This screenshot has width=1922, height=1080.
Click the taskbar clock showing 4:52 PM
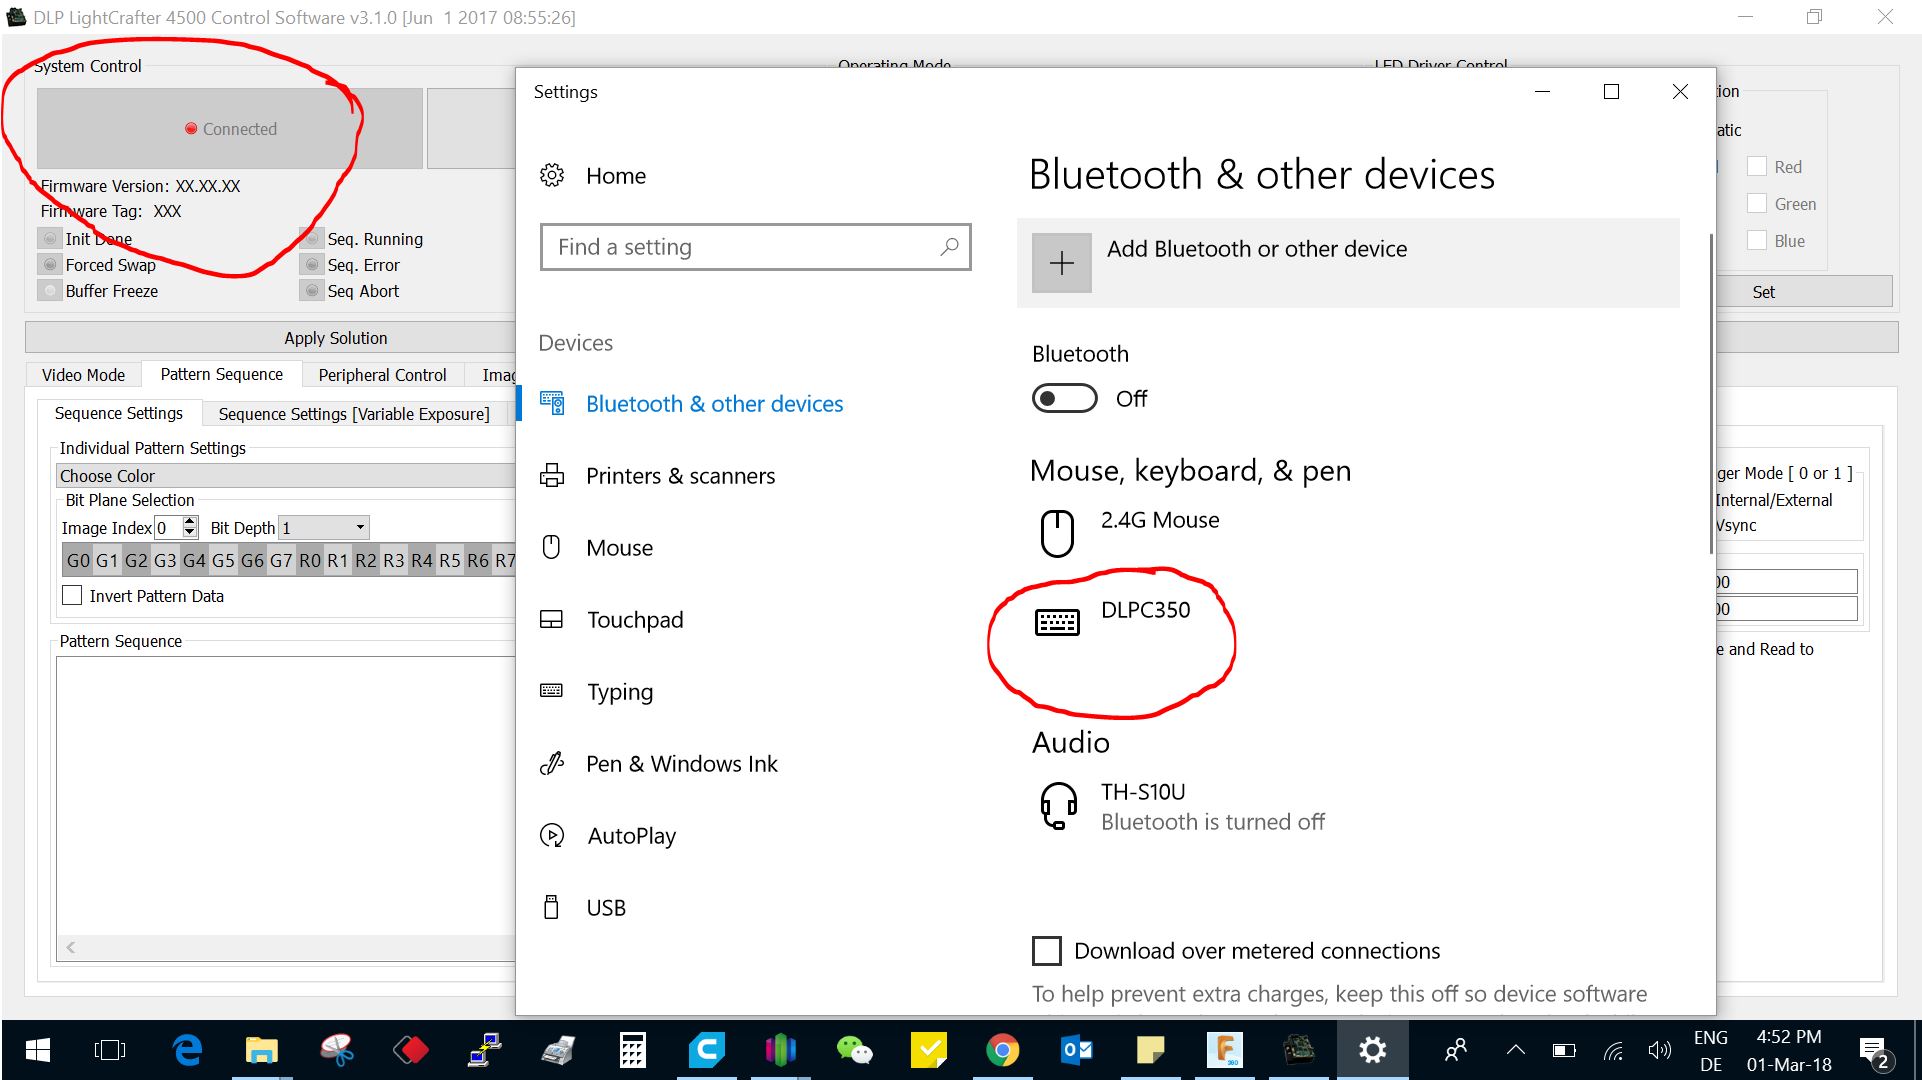pos(1789,1050)
